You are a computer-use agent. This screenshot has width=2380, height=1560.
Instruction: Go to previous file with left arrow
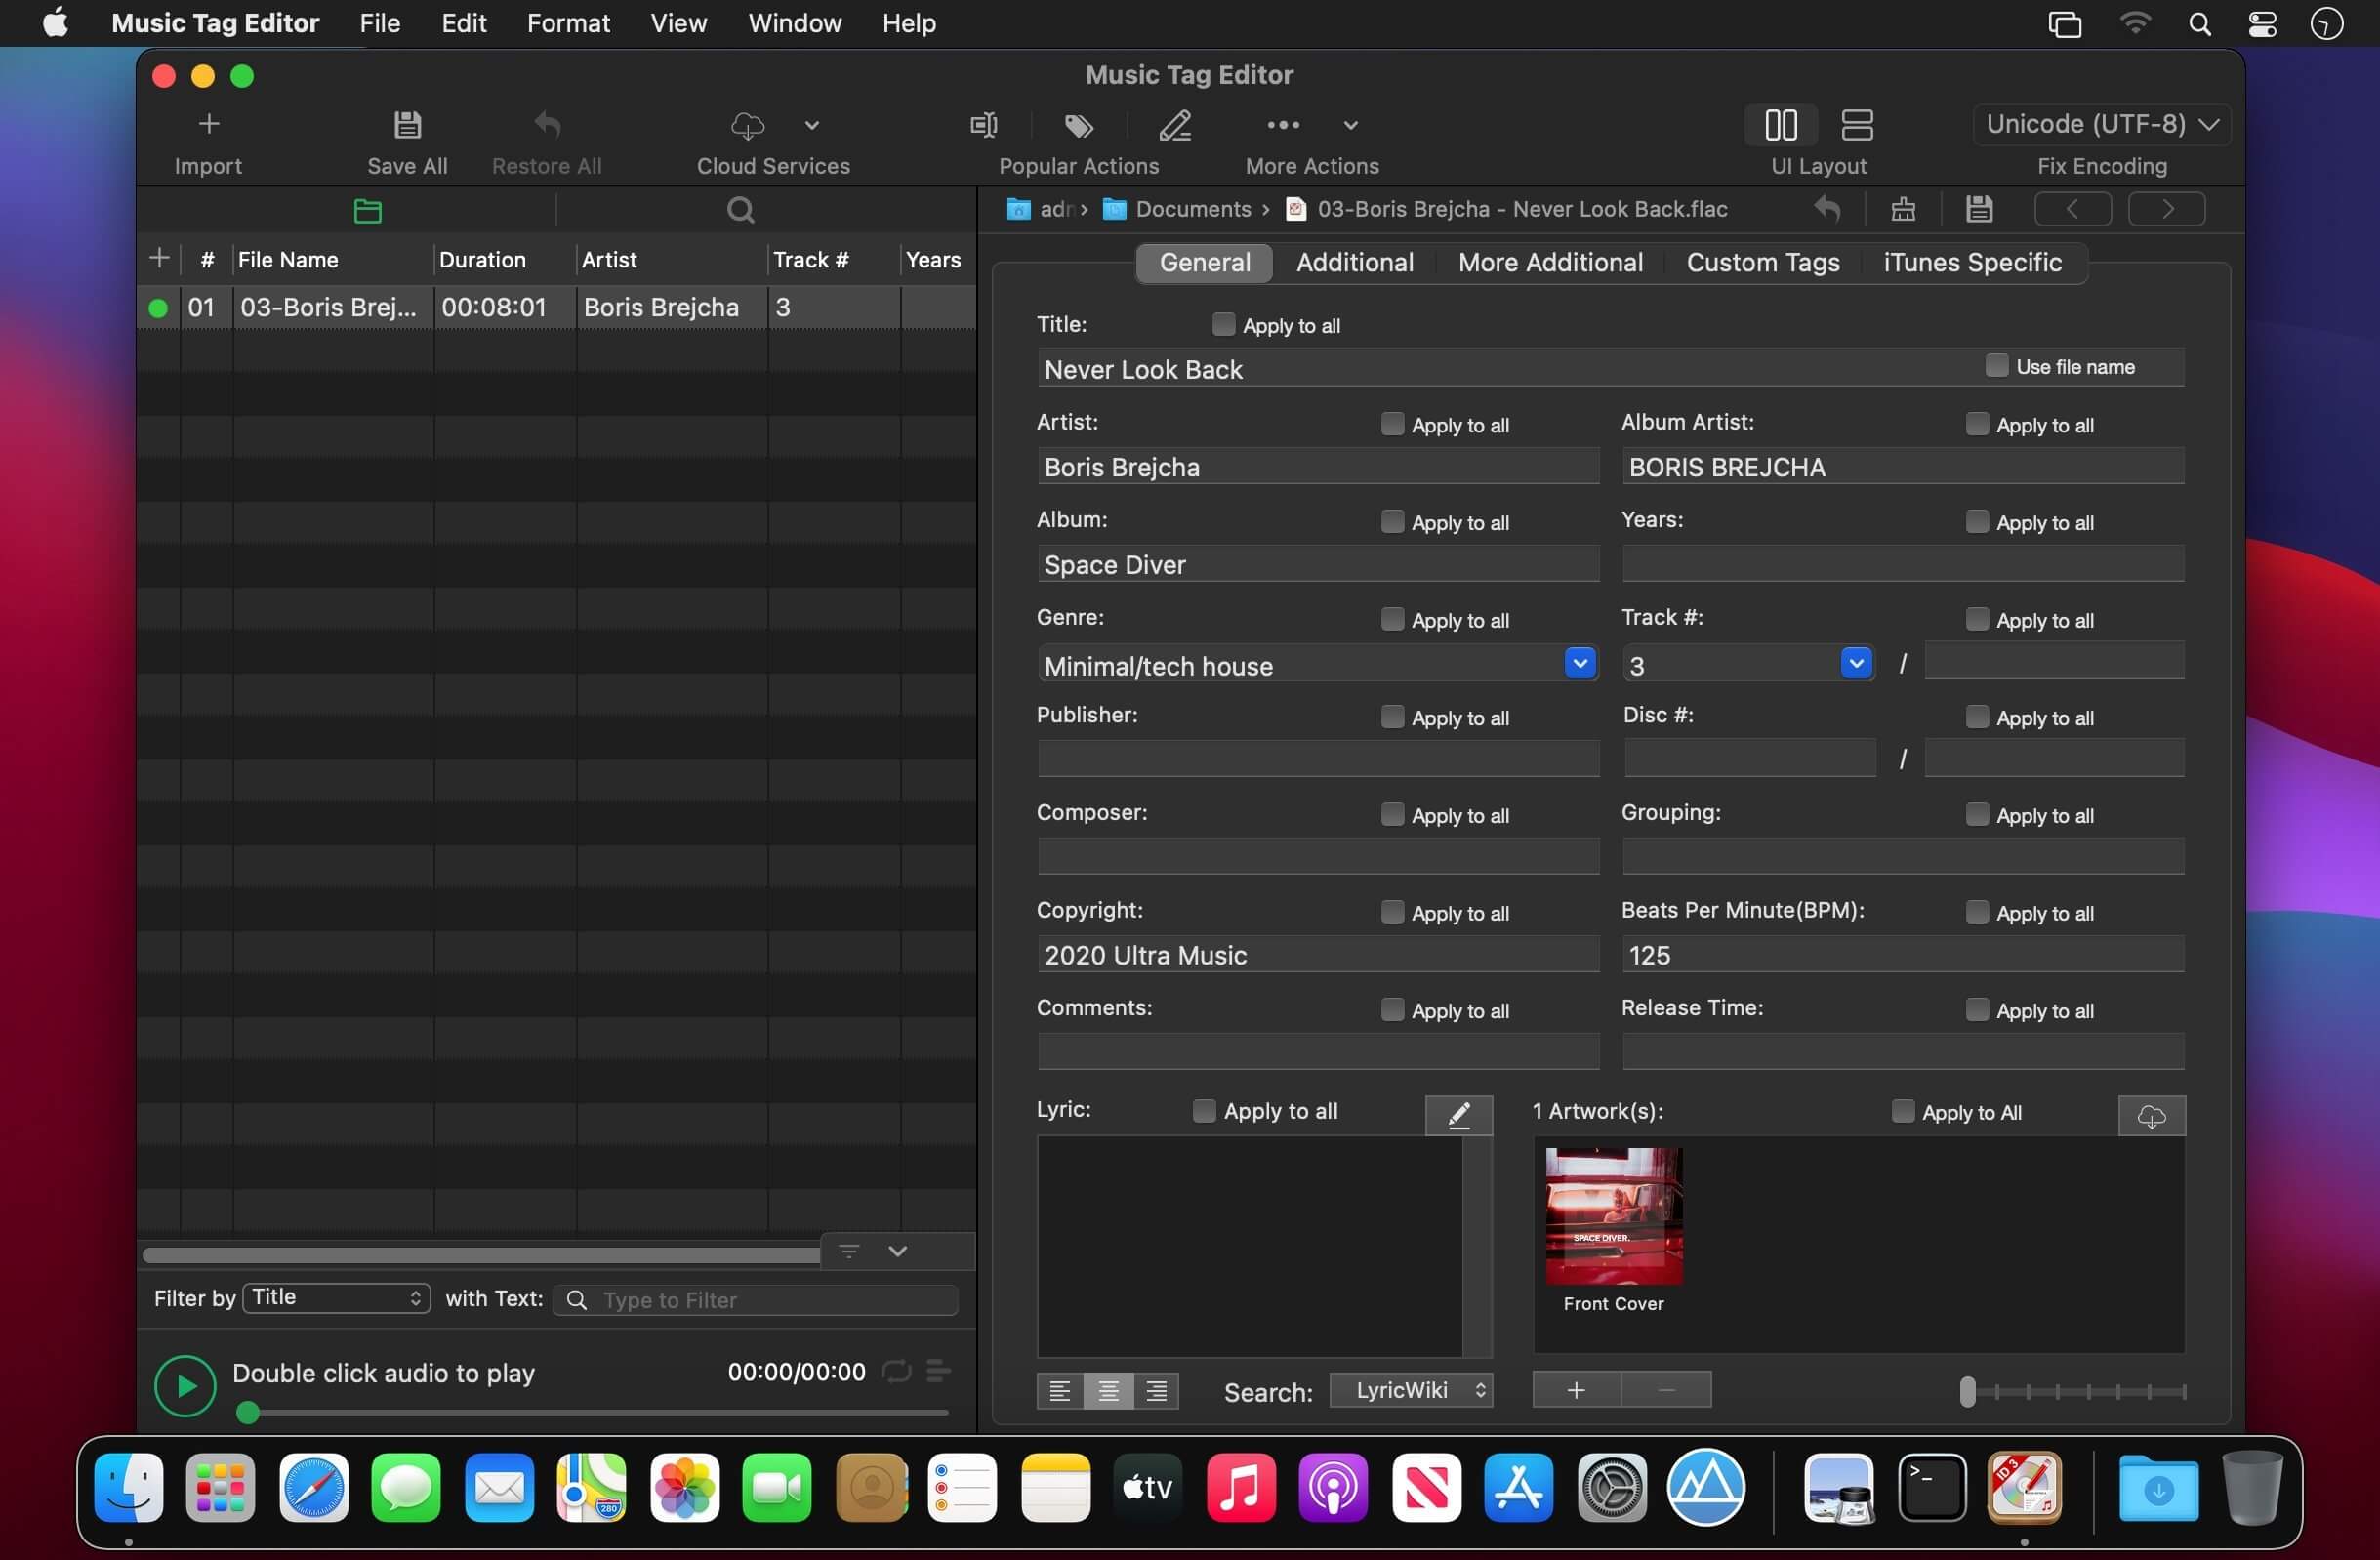pos(2073,209)
